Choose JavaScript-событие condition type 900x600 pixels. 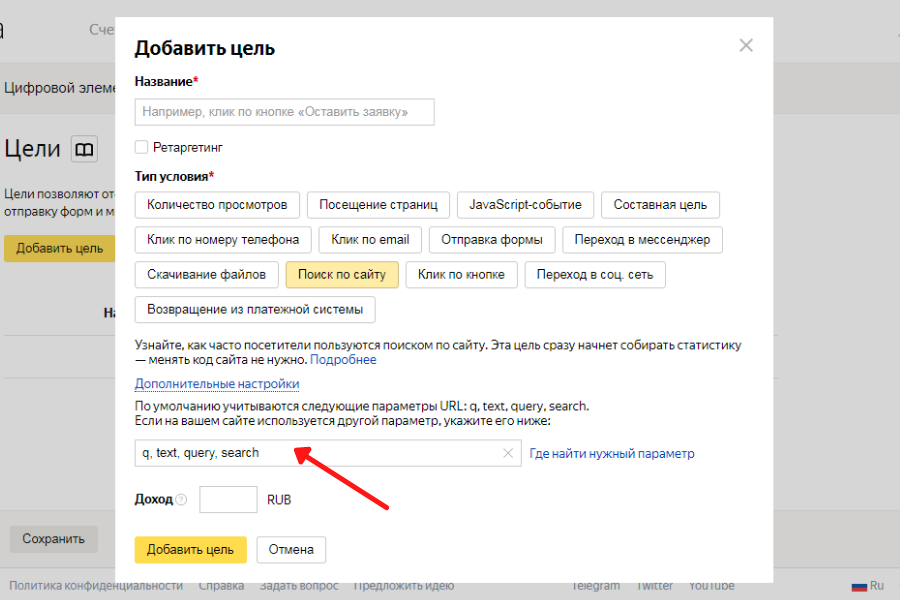[x=525, y=205]
